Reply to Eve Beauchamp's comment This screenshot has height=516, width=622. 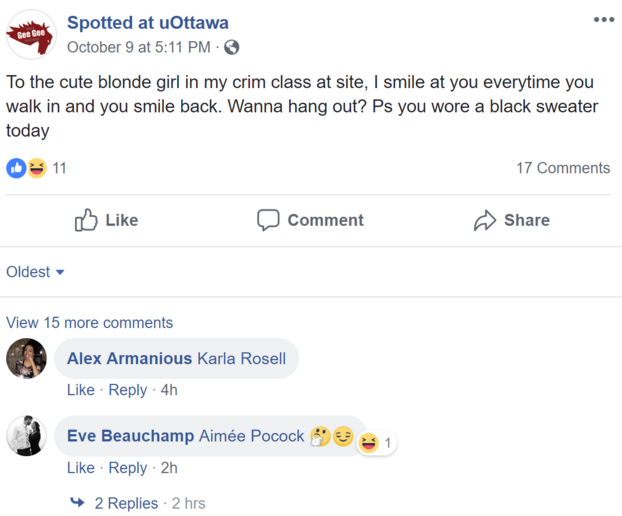(127, 468)
